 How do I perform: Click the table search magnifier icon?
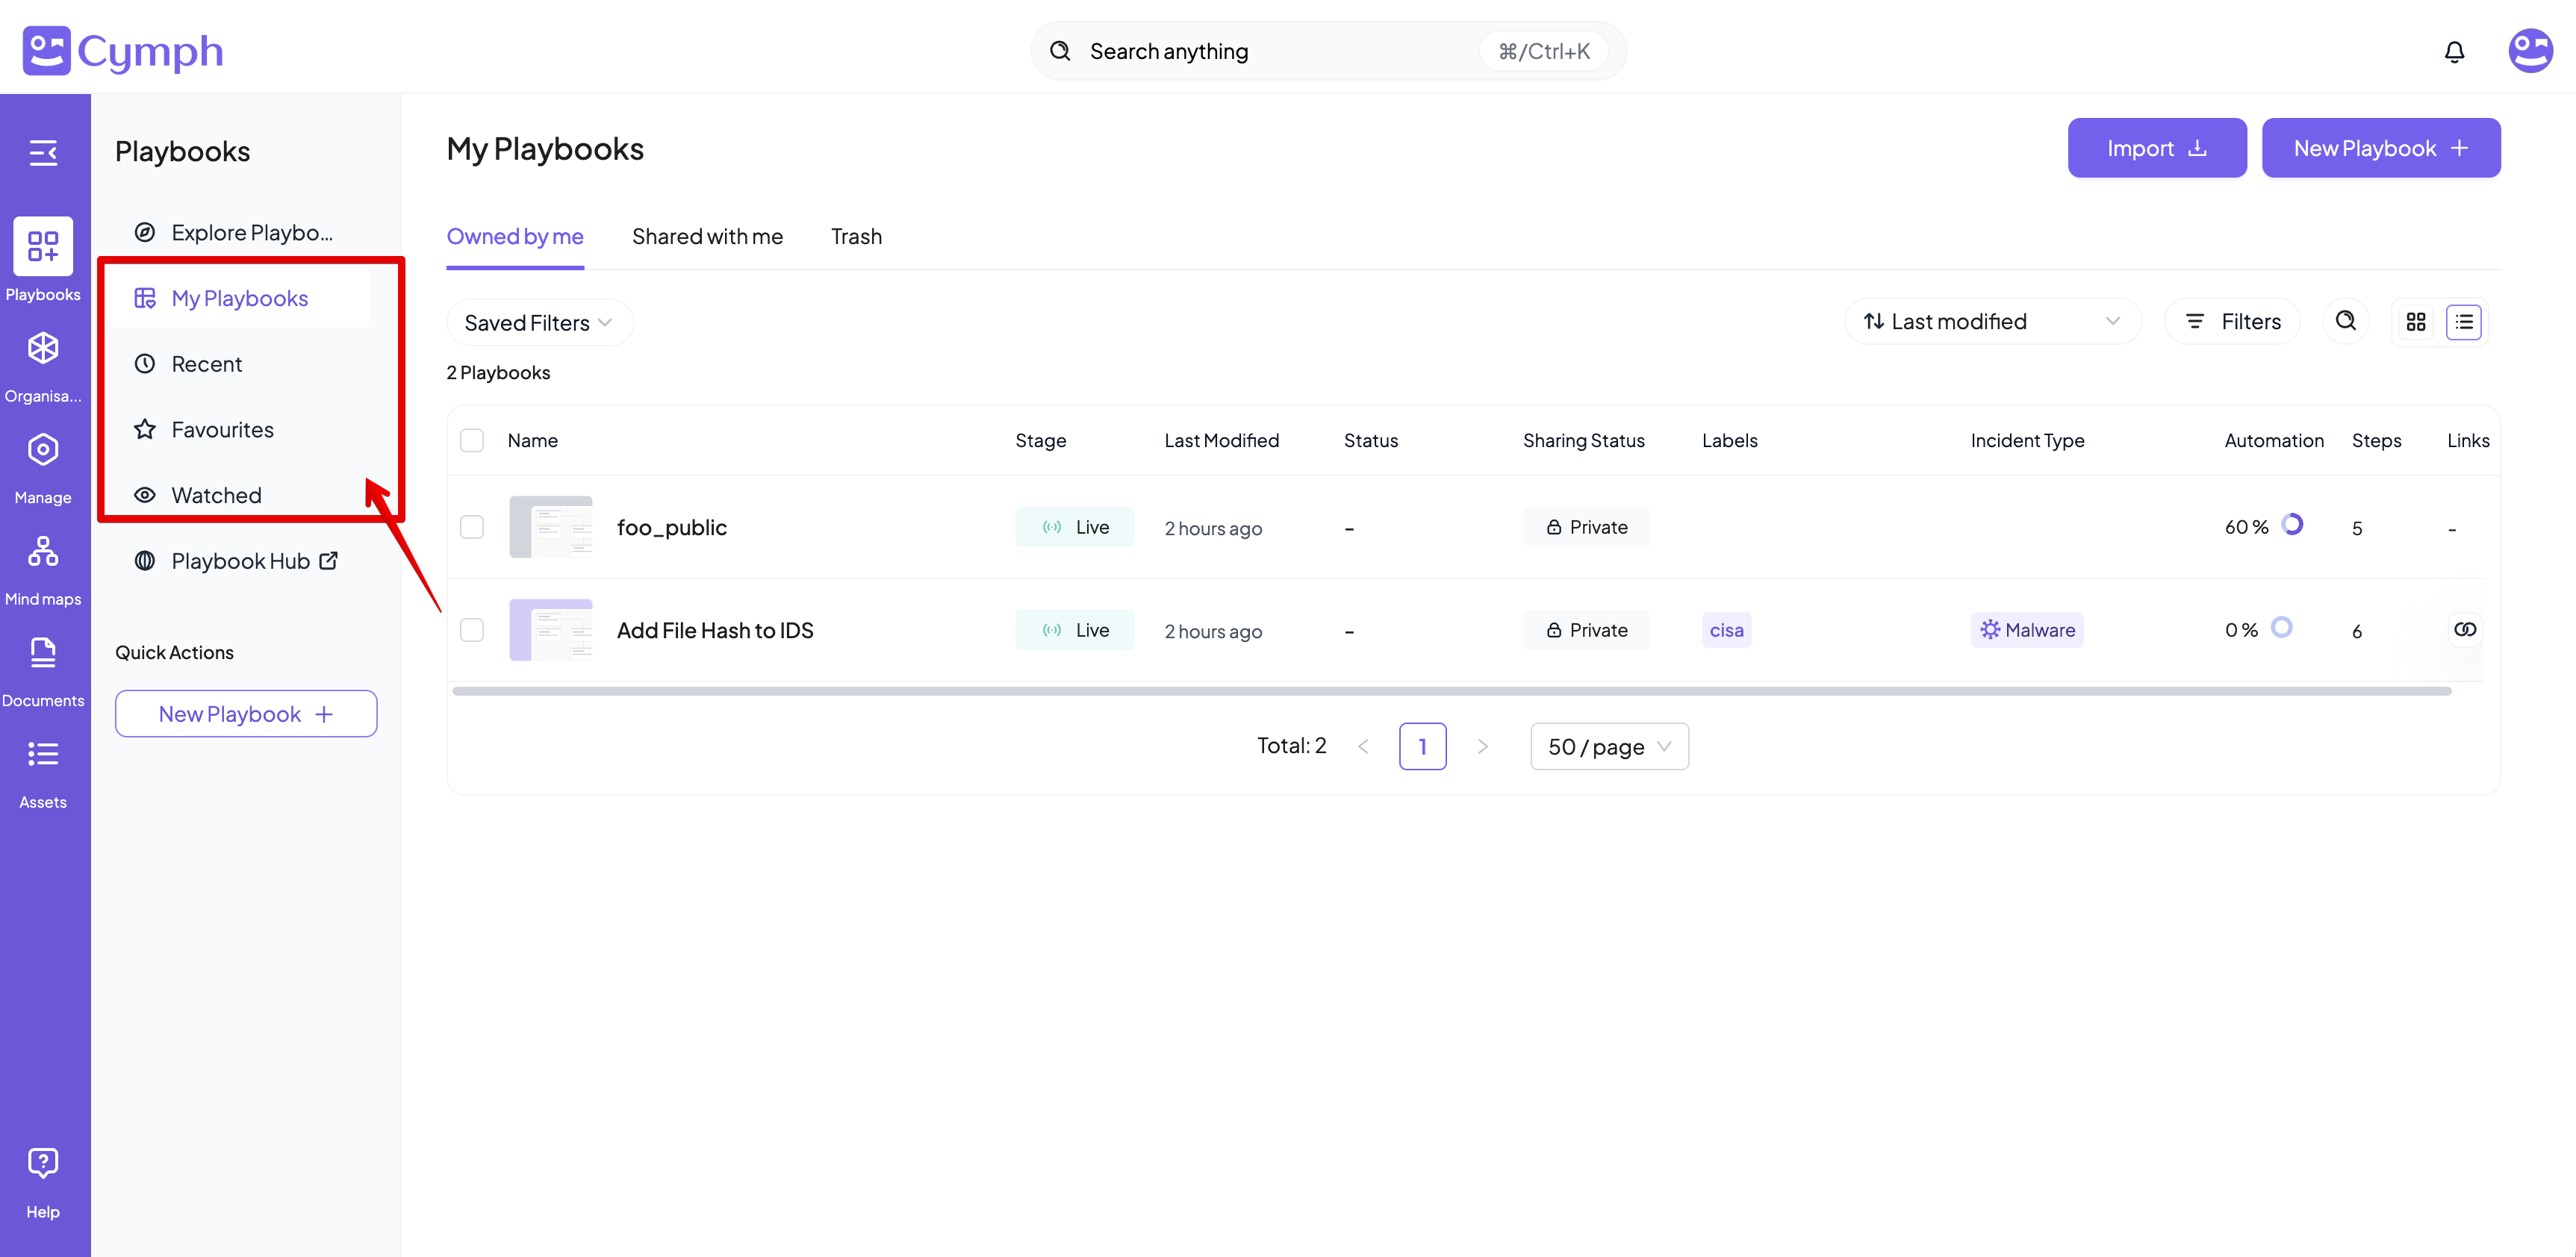click(x=2345, y=321)
